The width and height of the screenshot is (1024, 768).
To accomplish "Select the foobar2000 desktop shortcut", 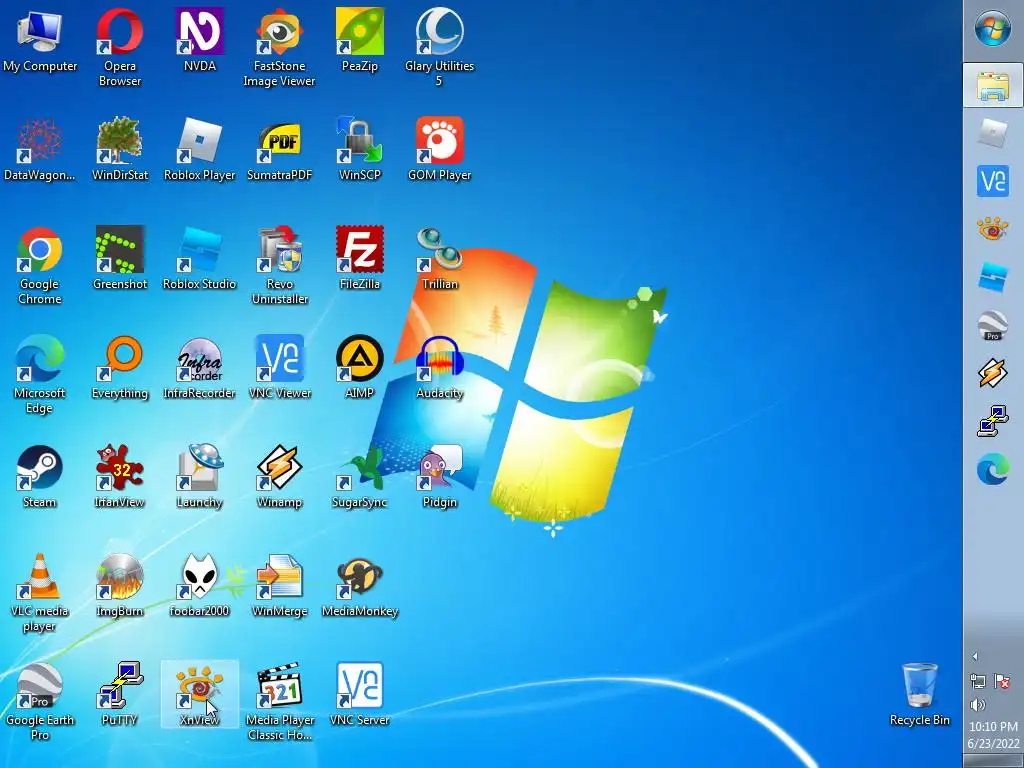I will tap(200, 586).
